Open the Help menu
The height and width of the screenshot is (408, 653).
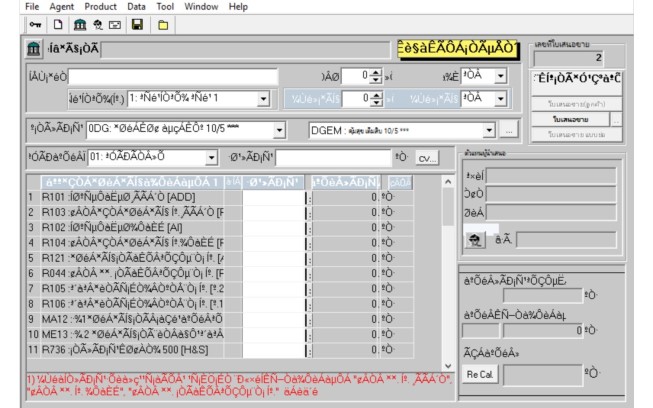tap(238, 7)
